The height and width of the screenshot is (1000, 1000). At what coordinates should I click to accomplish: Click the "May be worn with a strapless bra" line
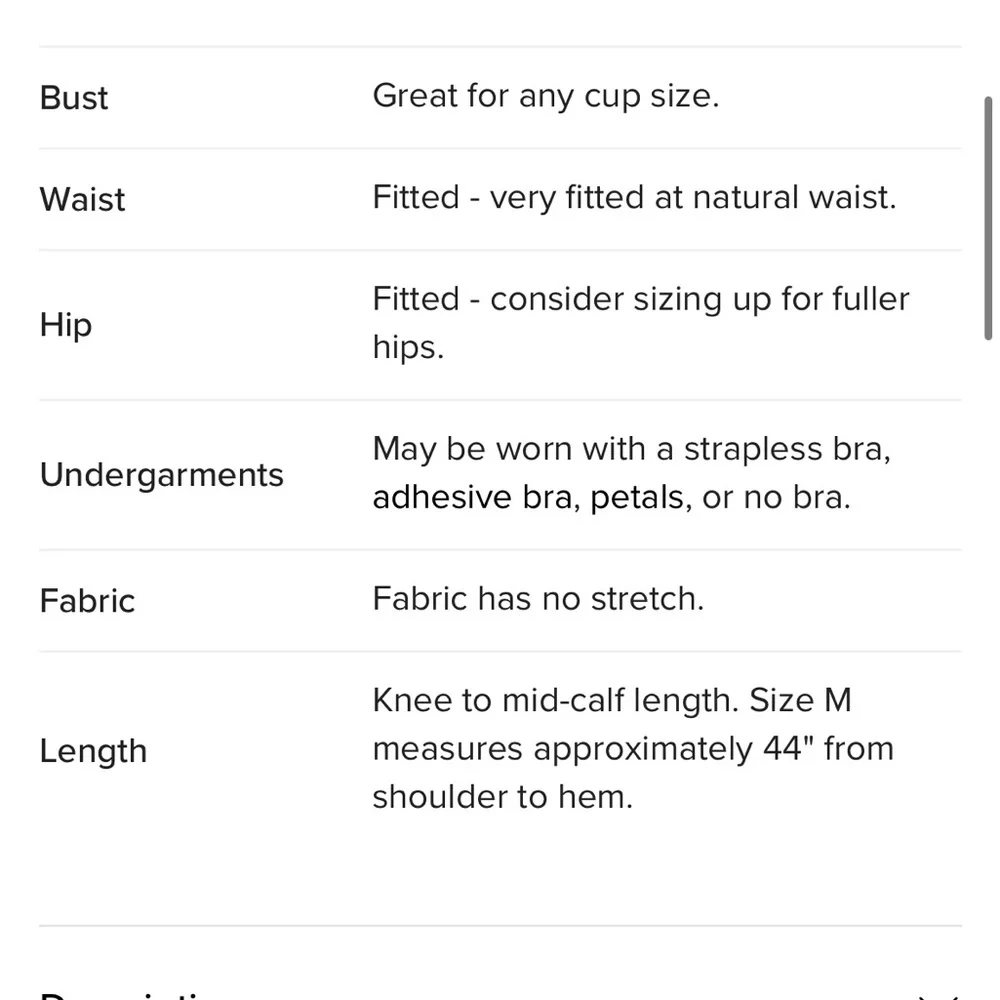pos(631,449)
